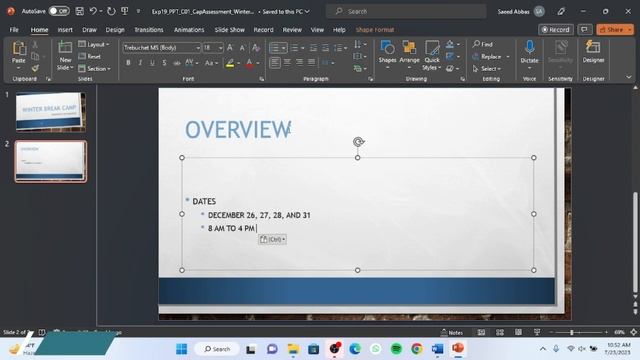The height and width of the screenshot is (360, 640).
Task: Increase list indent level
Action: 325,48
